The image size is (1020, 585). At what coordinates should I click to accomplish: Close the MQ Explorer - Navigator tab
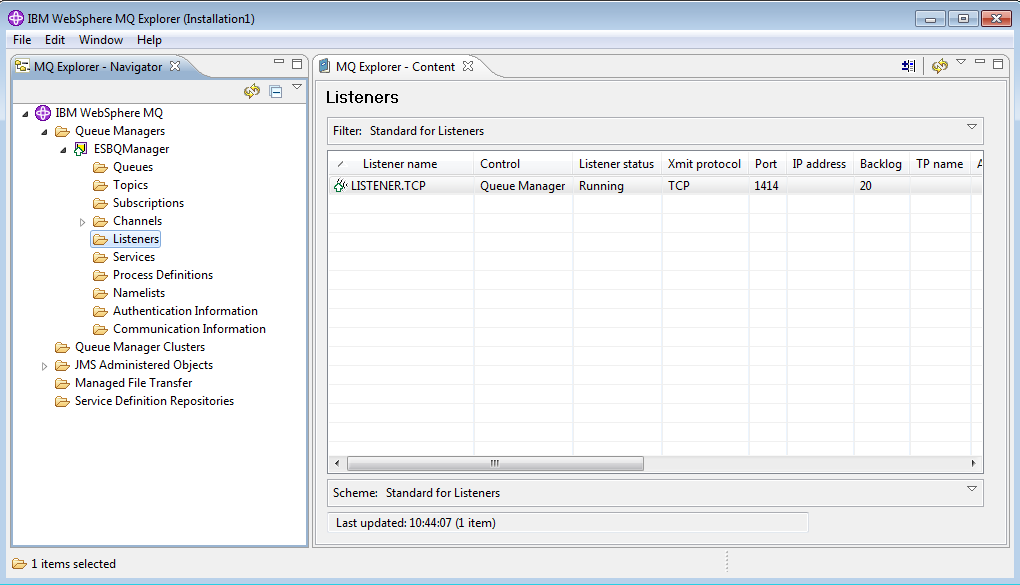point(175,66)
